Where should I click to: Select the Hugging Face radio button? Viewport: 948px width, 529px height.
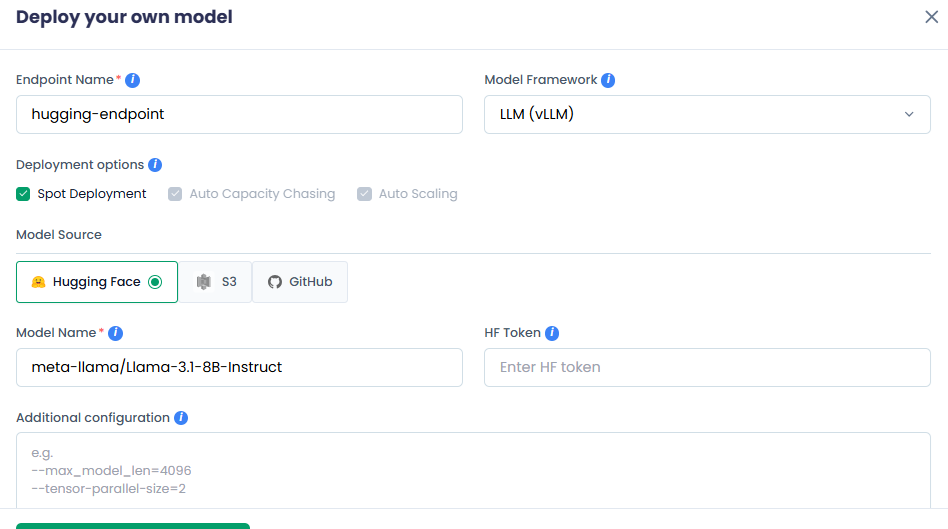(x=155, y=282)
